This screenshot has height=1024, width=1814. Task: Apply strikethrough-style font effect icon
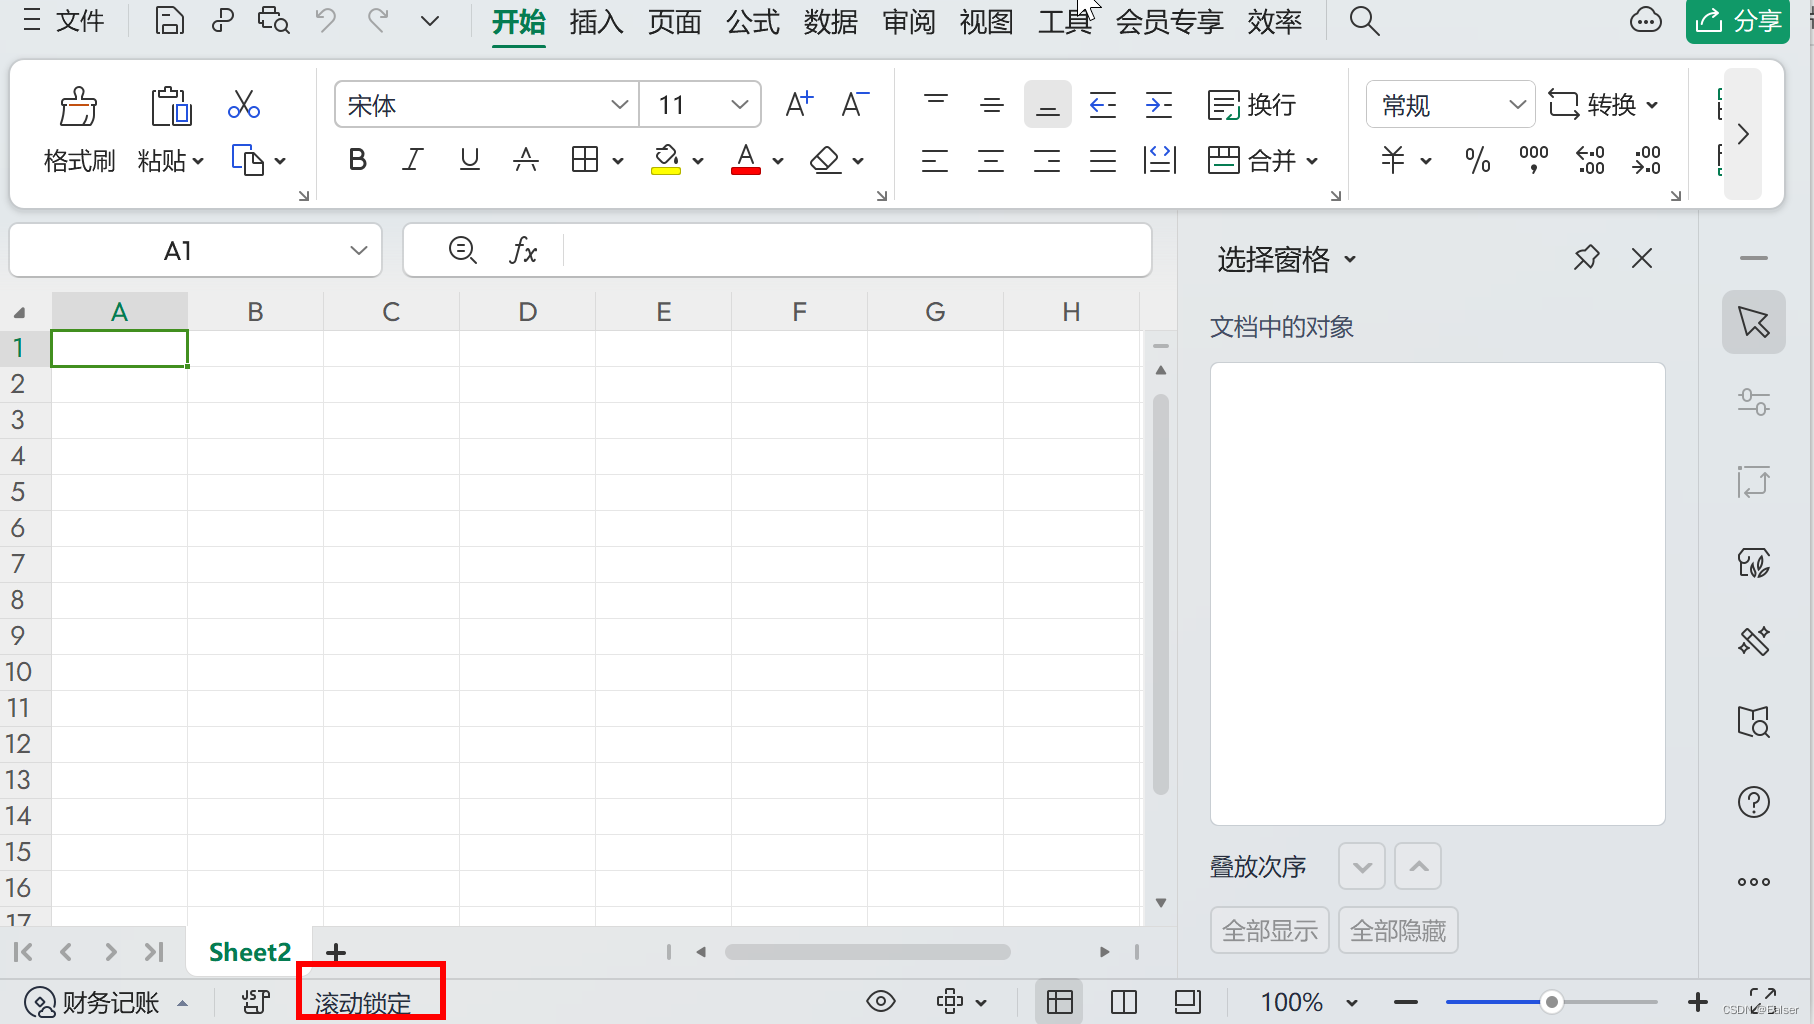(525, 160)
